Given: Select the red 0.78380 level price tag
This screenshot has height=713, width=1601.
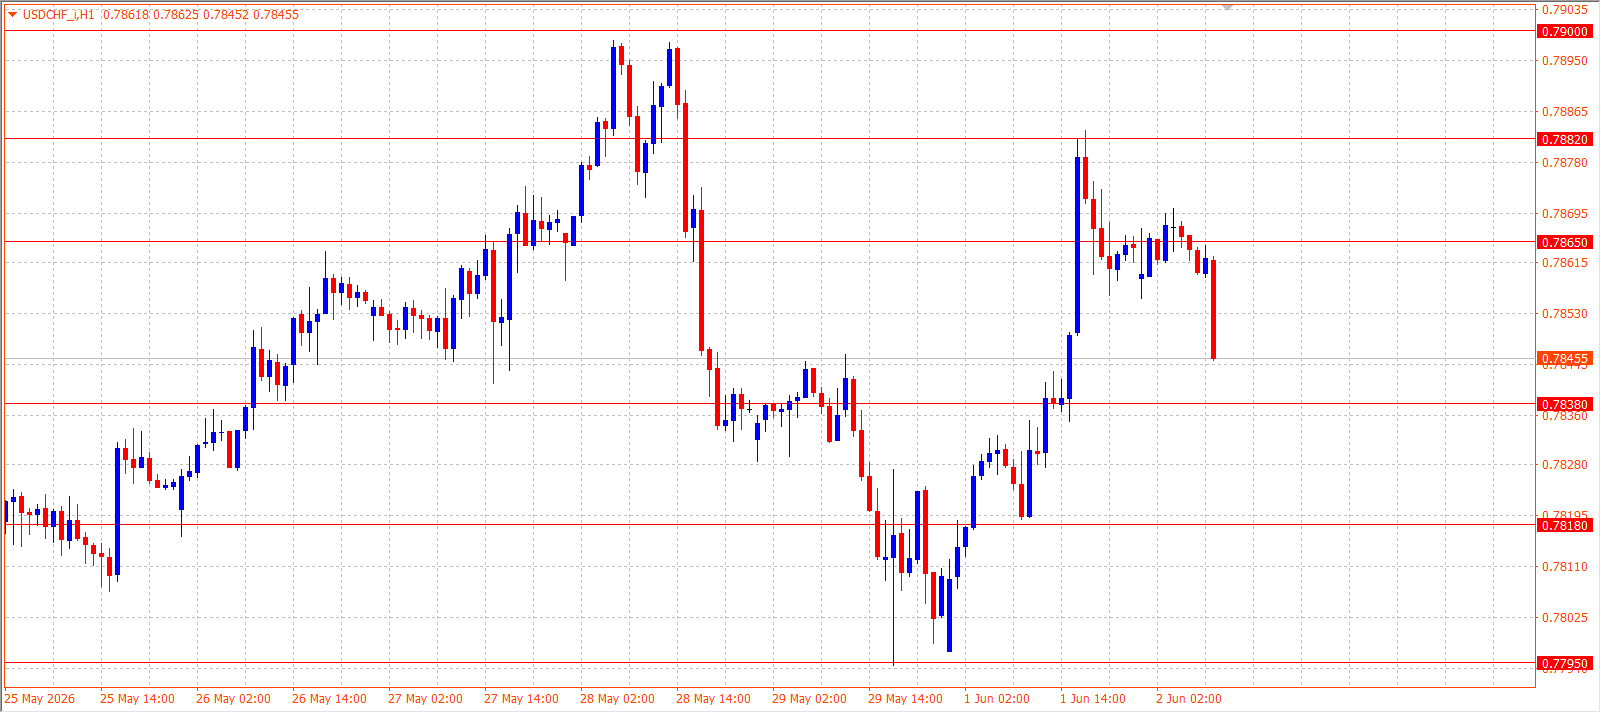Looking at the screenshot, I should click(x=1564, y=404).
